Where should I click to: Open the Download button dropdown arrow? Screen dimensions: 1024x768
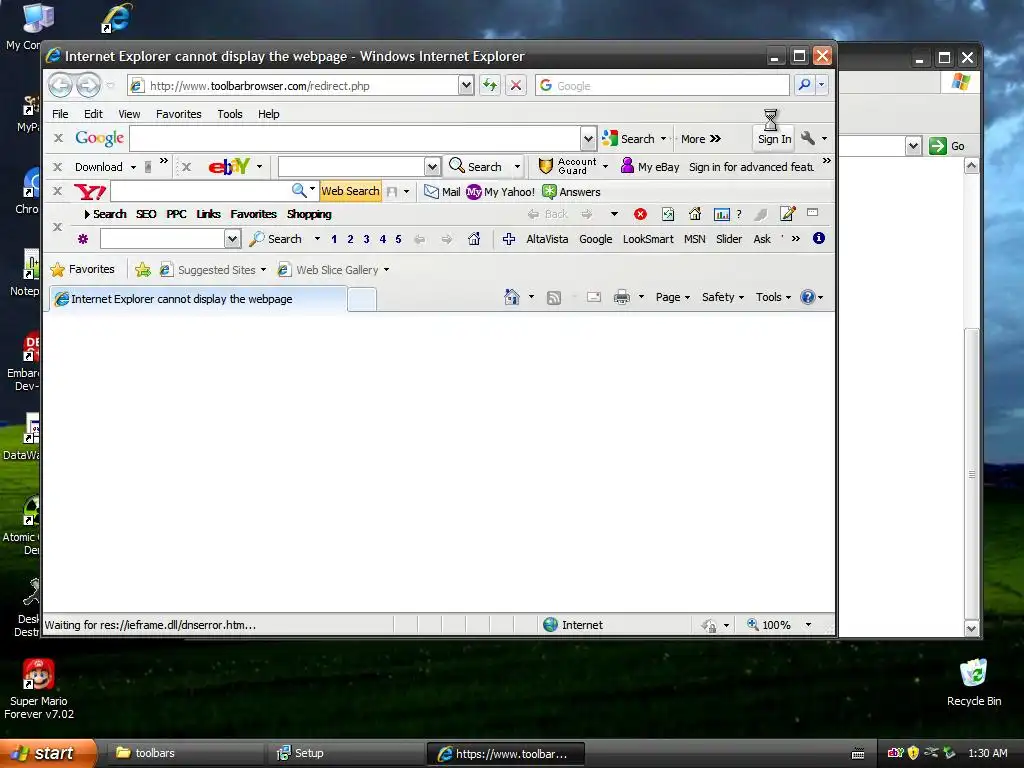tap(133, 167)
